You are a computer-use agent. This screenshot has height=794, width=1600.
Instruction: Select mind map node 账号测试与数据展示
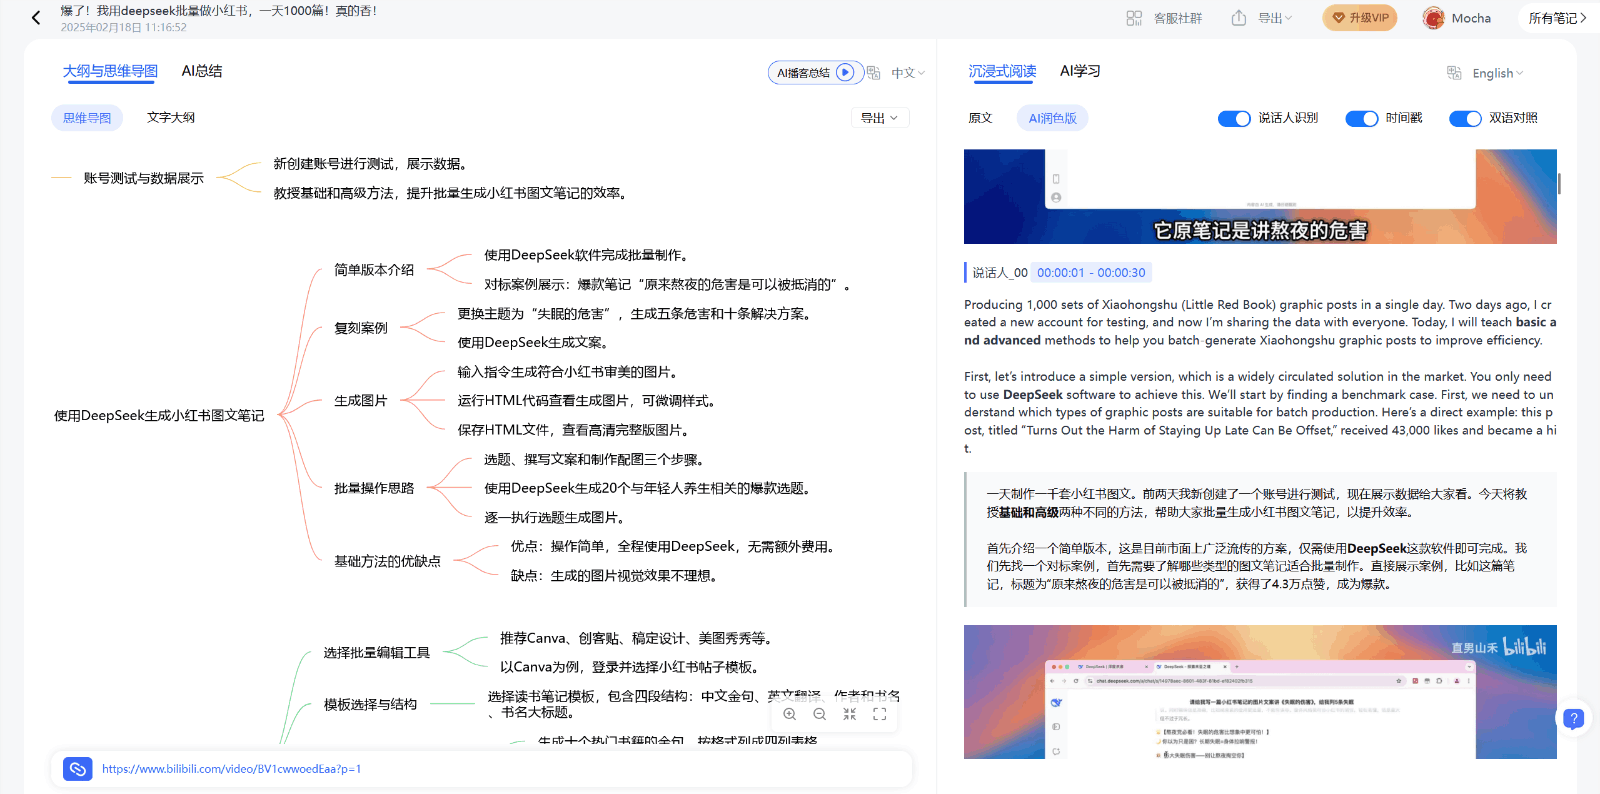pyautogui.click(x=143, y=178)
